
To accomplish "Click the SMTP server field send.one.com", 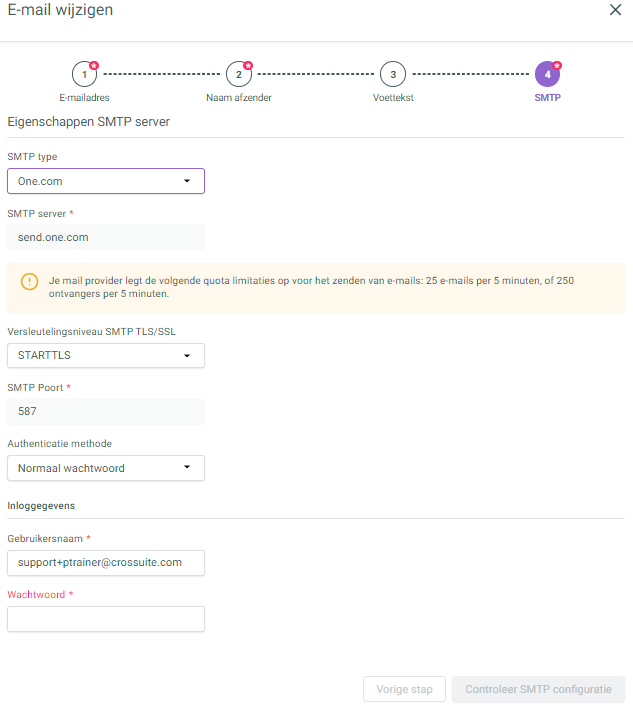I will click(106, 237).
